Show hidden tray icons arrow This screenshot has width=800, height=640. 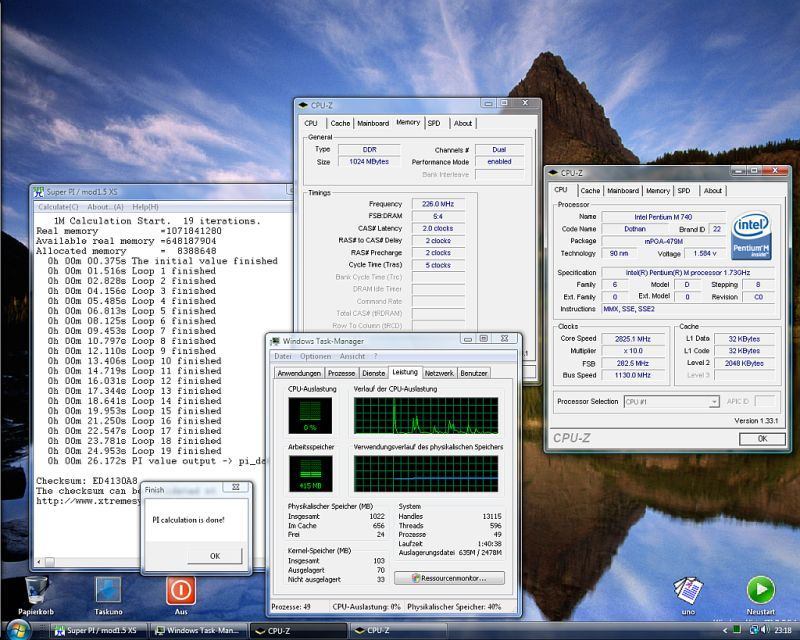point(724,631)
